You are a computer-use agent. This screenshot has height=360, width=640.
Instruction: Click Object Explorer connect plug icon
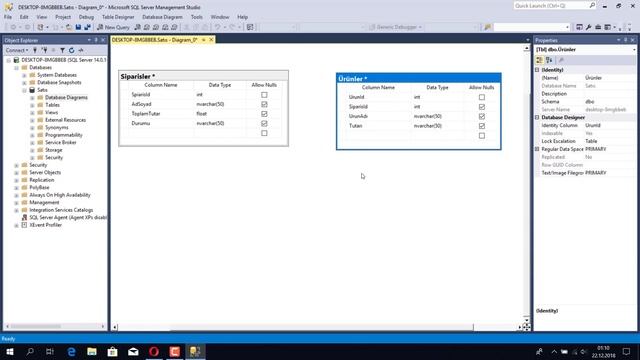(x=35, y=50)
